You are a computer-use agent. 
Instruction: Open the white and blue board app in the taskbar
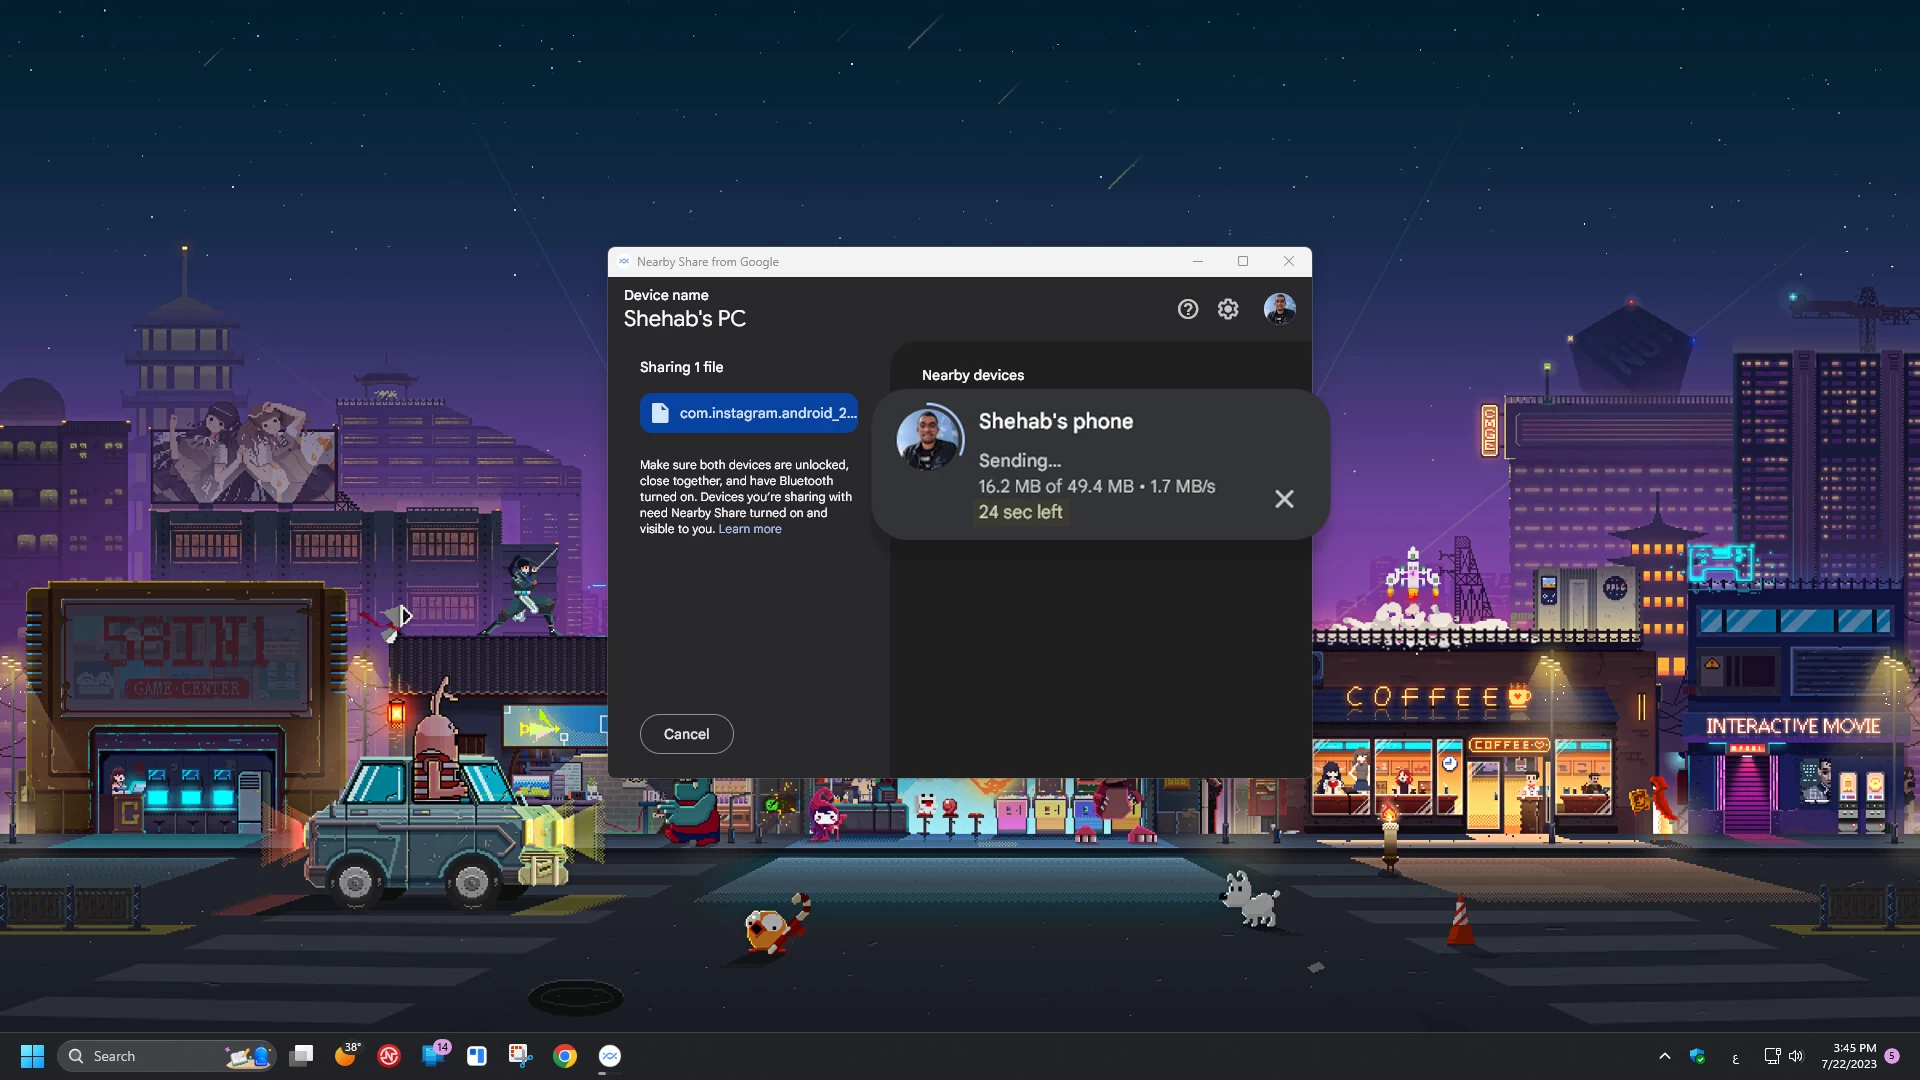tap(477, 1056)
